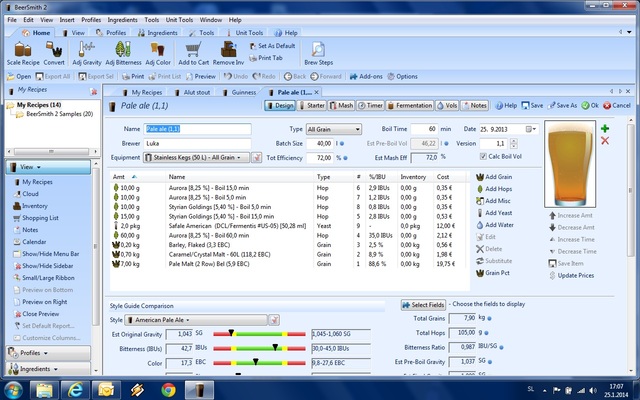Click green plus next to beer image
Viewport: 640px width, 400px height.
coord(605,129)
